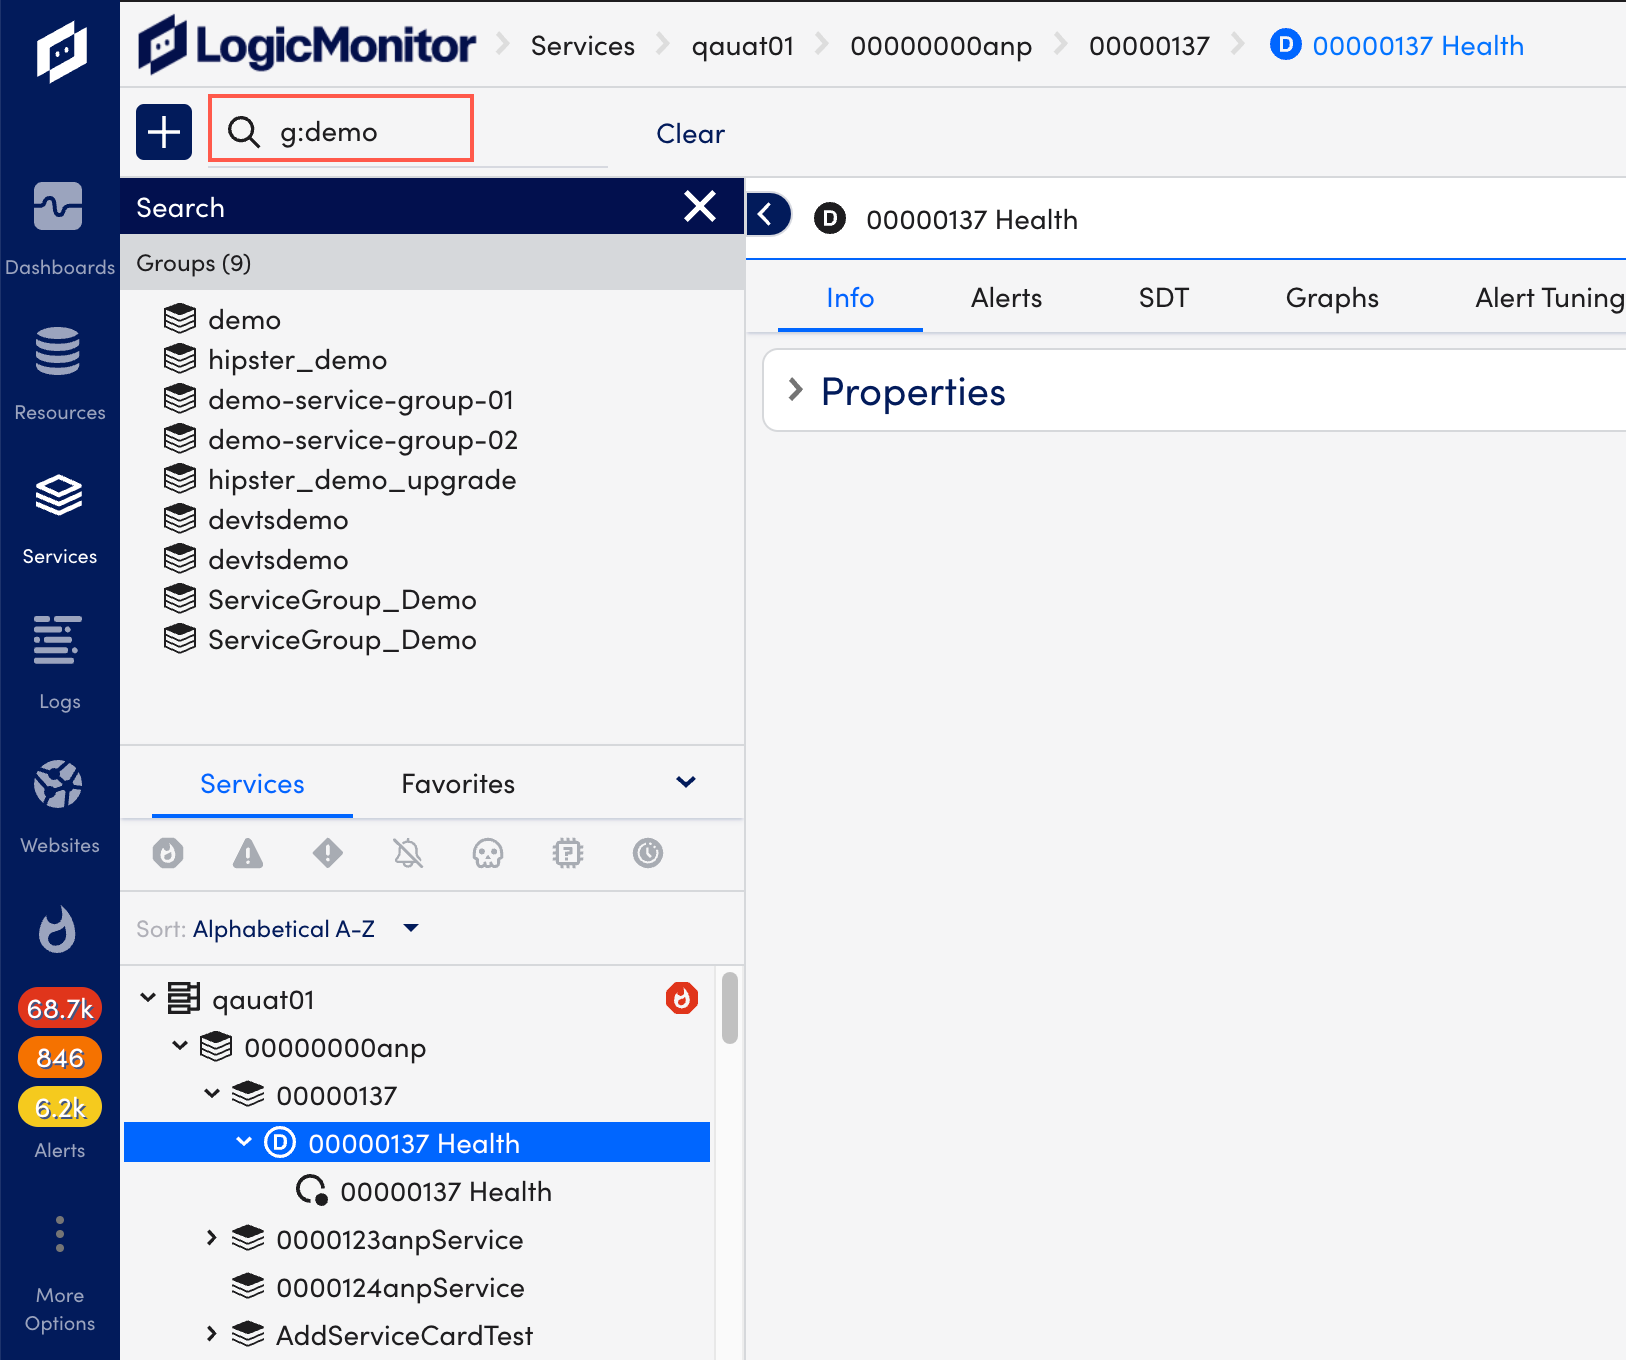The width and height of the screenshot is (1626, 1360).
Task: Filter by SDT clock icon
Action: point(648,854)
